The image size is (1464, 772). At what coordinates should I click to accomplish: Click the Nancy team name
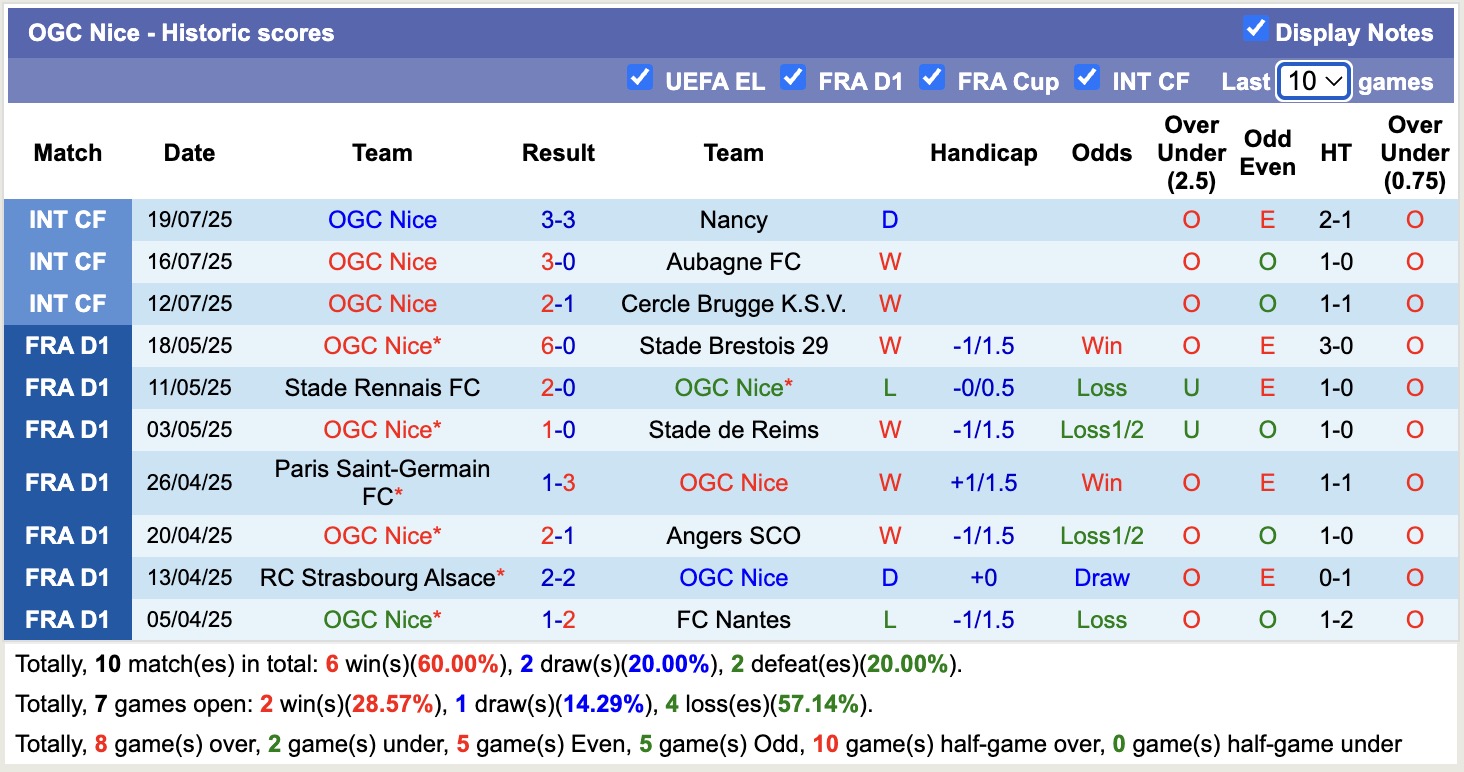tap(733, 219)
